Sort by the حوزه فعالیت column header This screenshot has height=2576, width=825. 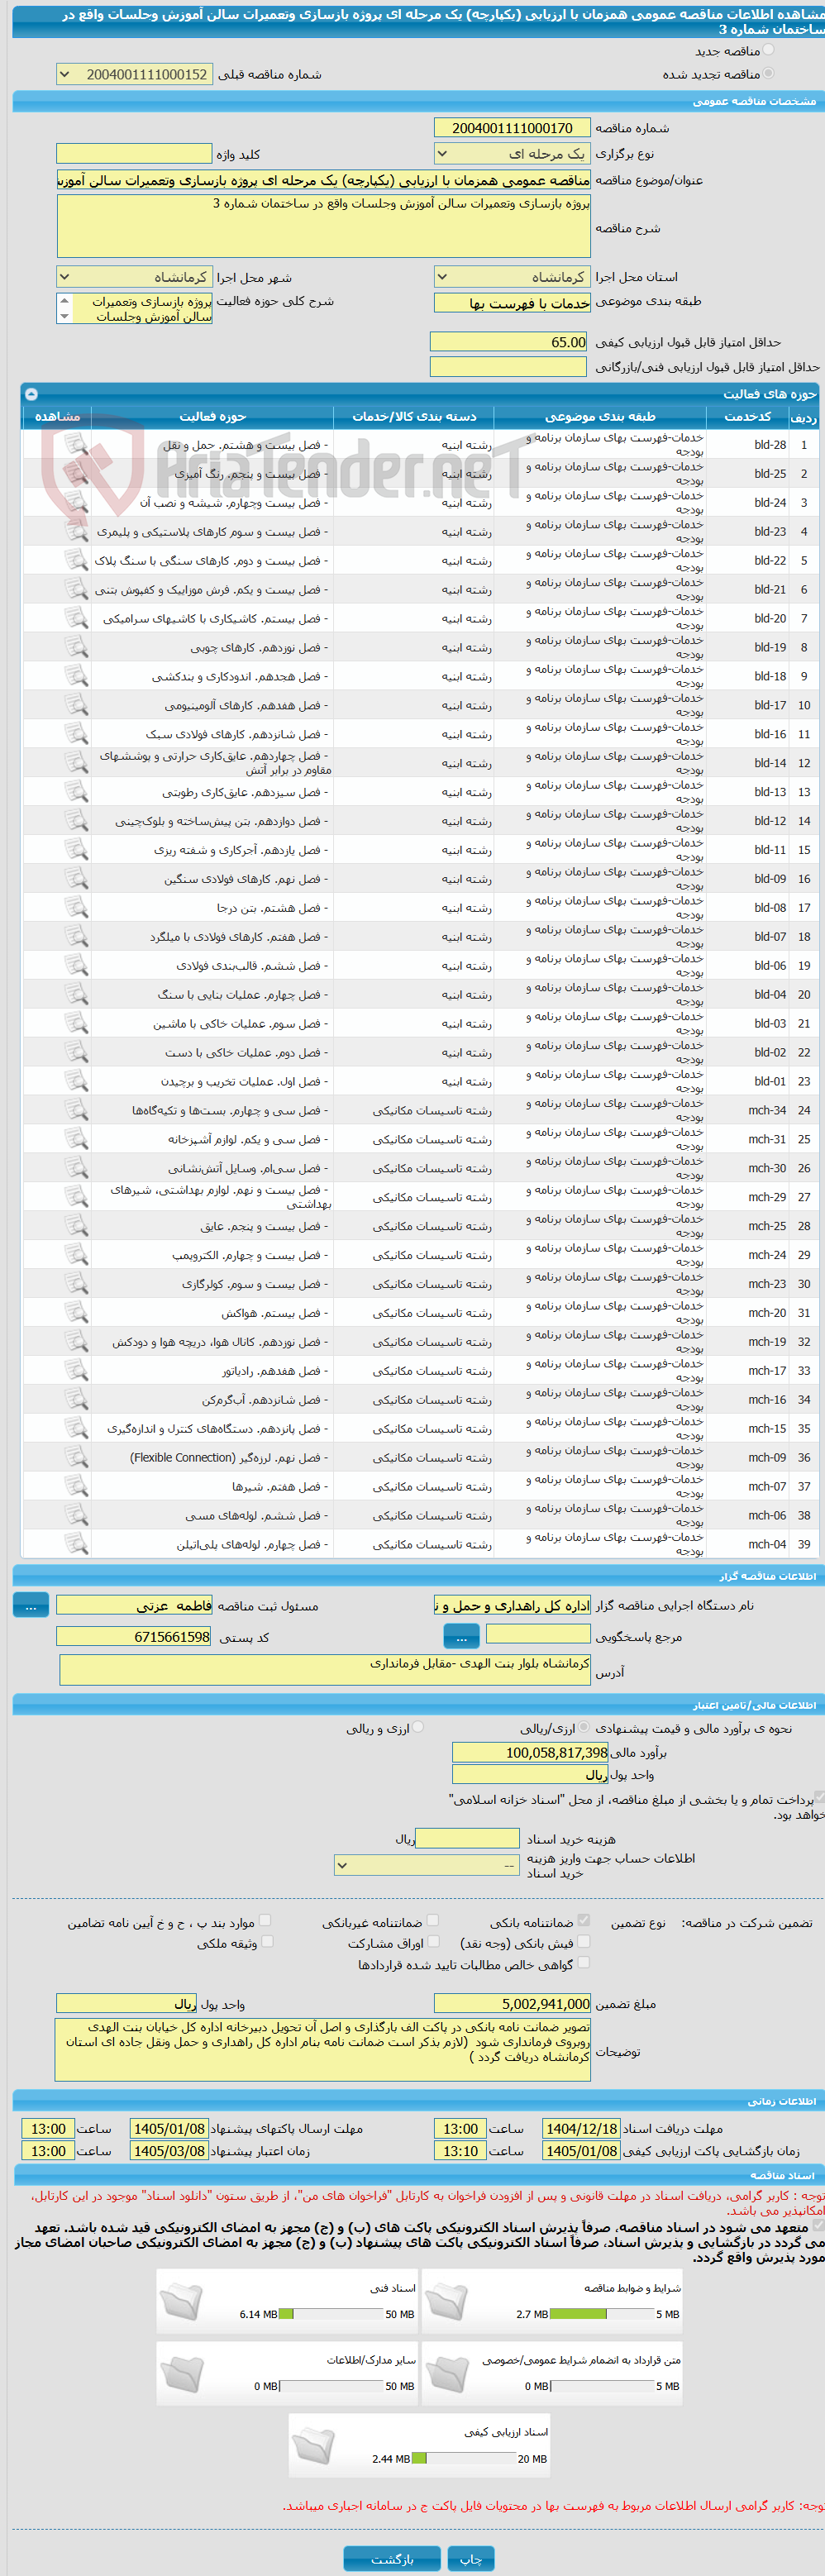click(x=212, y=417)
